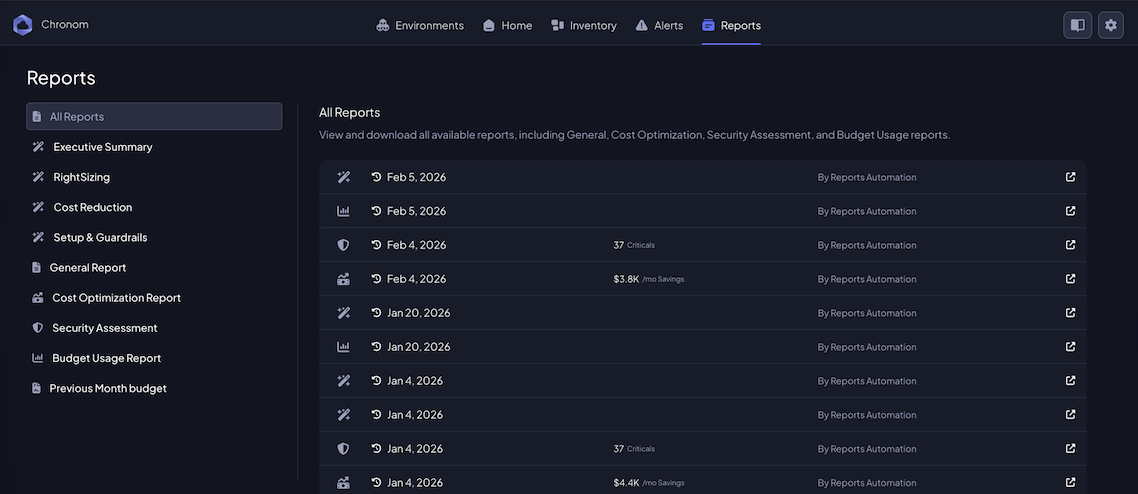Open external link for the Feb 4 Criticals report
Viewport: 1138px width, 494px height.
click(x=1071, y=244)
